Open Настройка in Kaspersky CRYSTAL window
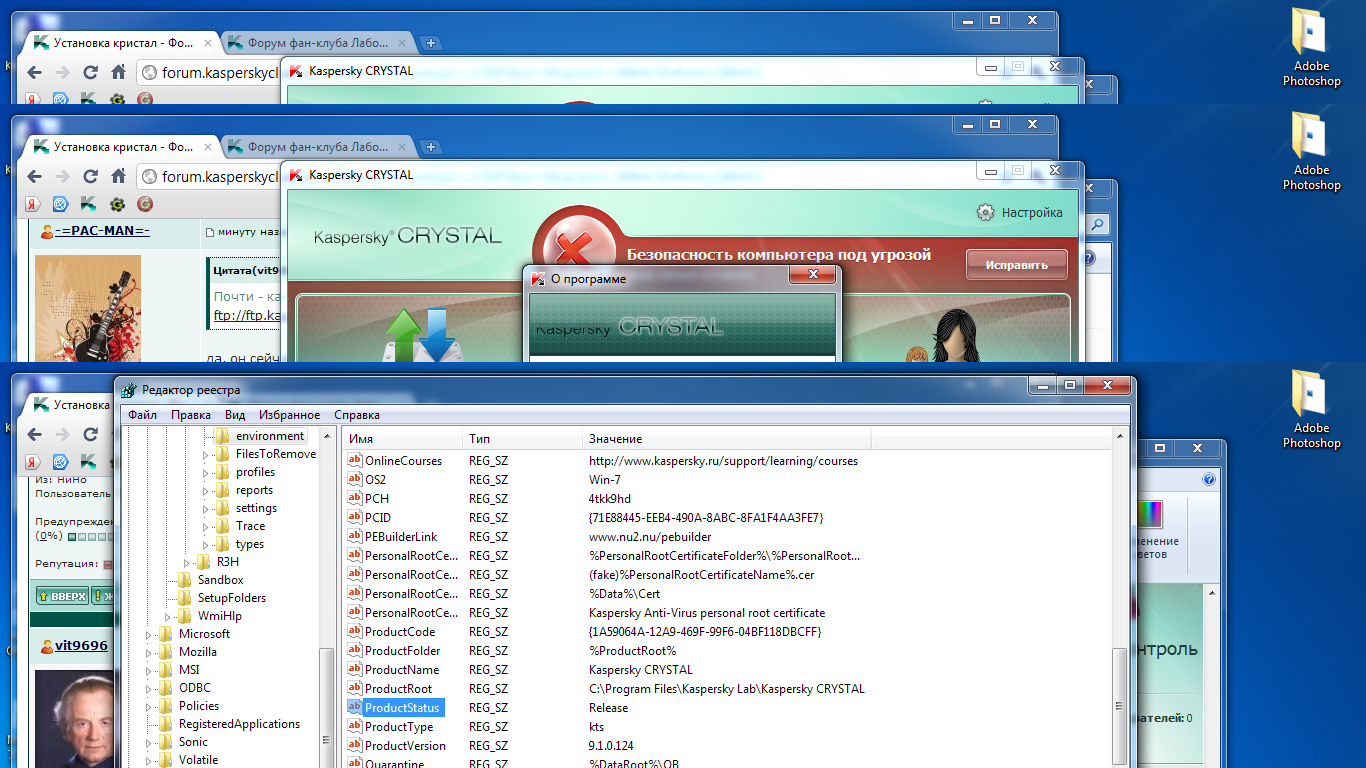The image size is (1366, 768). 1020,212
